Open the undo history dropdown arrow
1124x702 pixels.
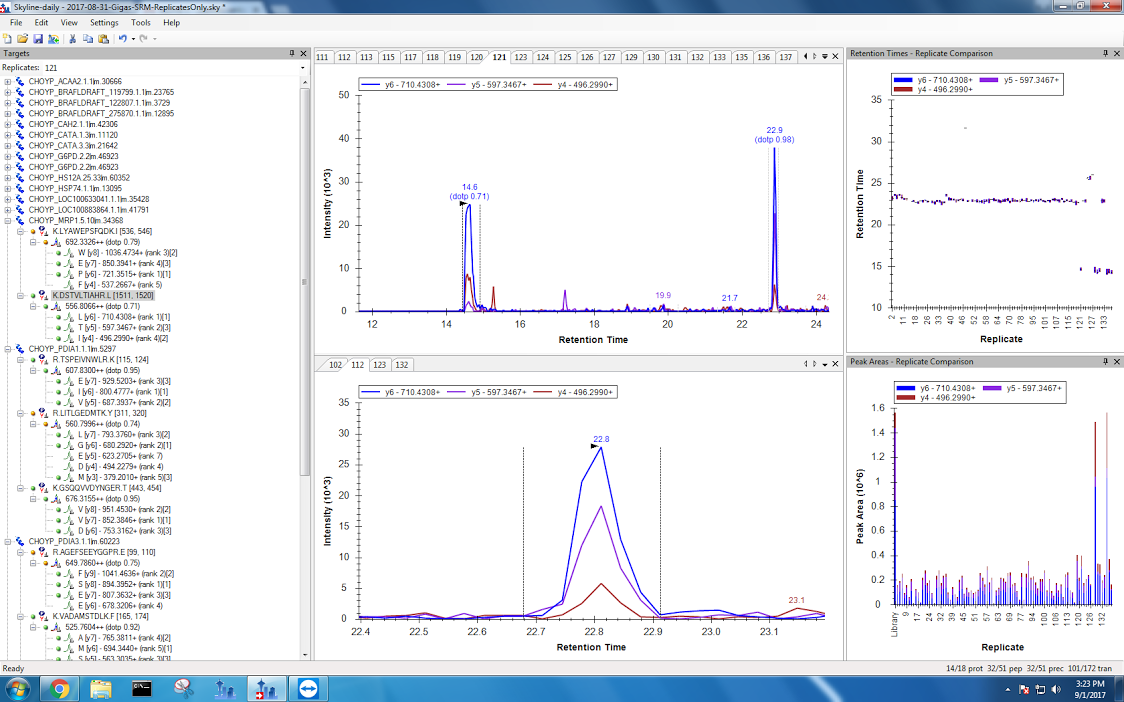coord(131,38)
